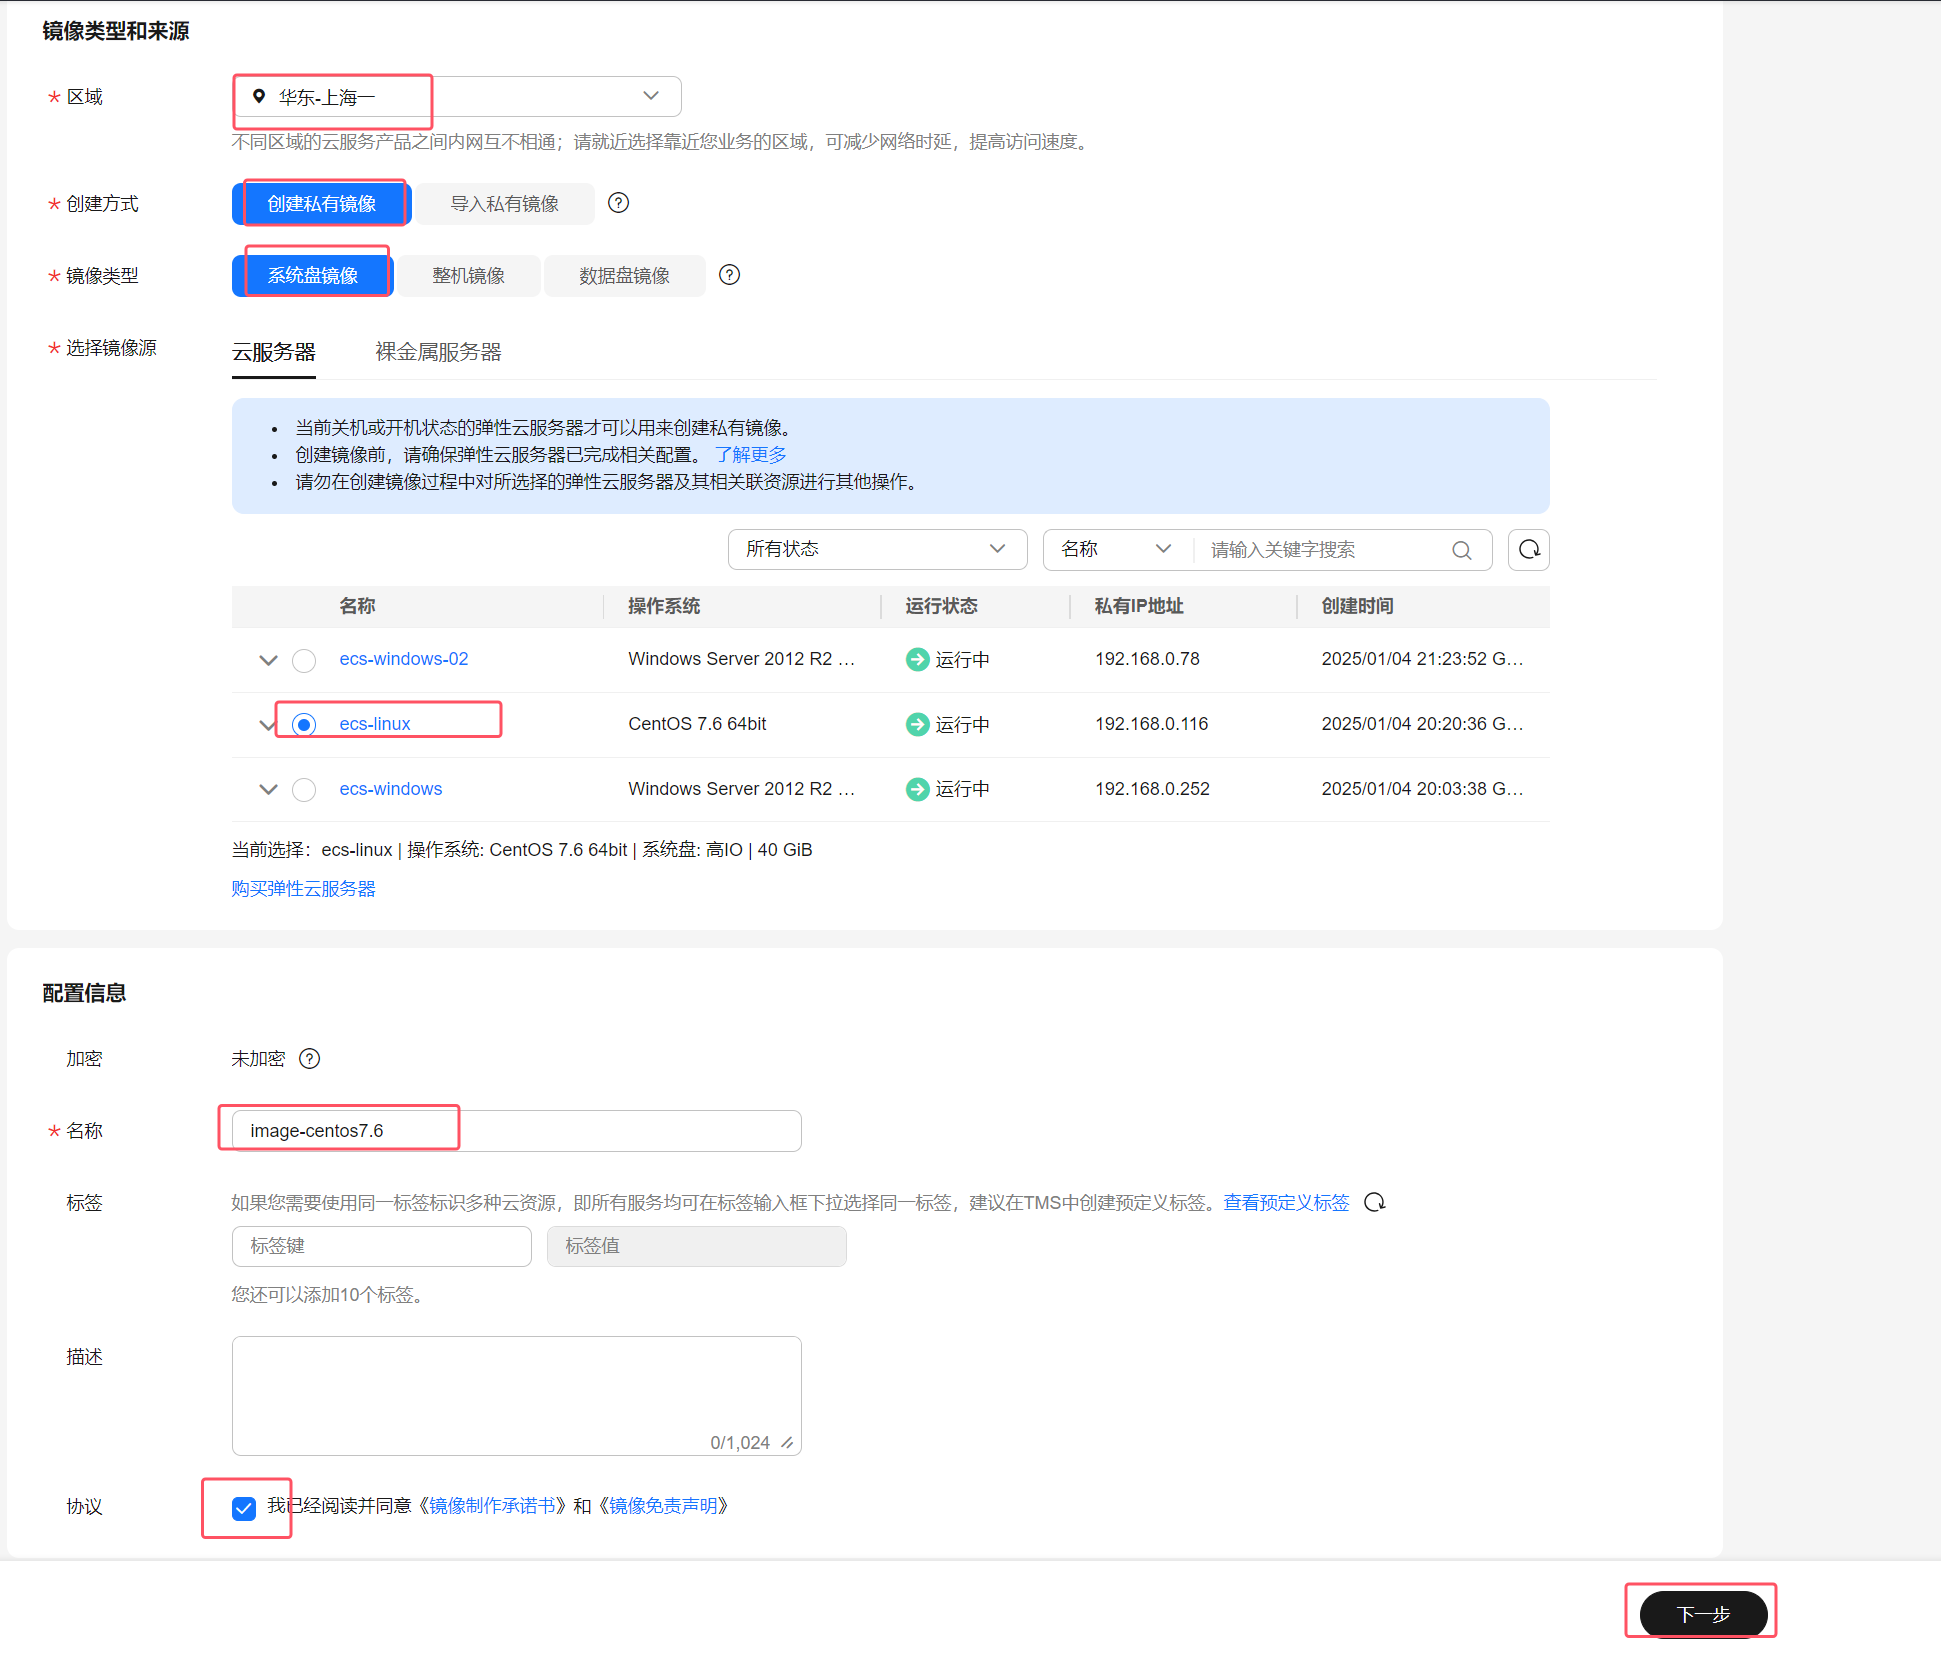Select 导入私有镜像 creation method
The height and width of the screenshot is (1655, 1941).
504,204
